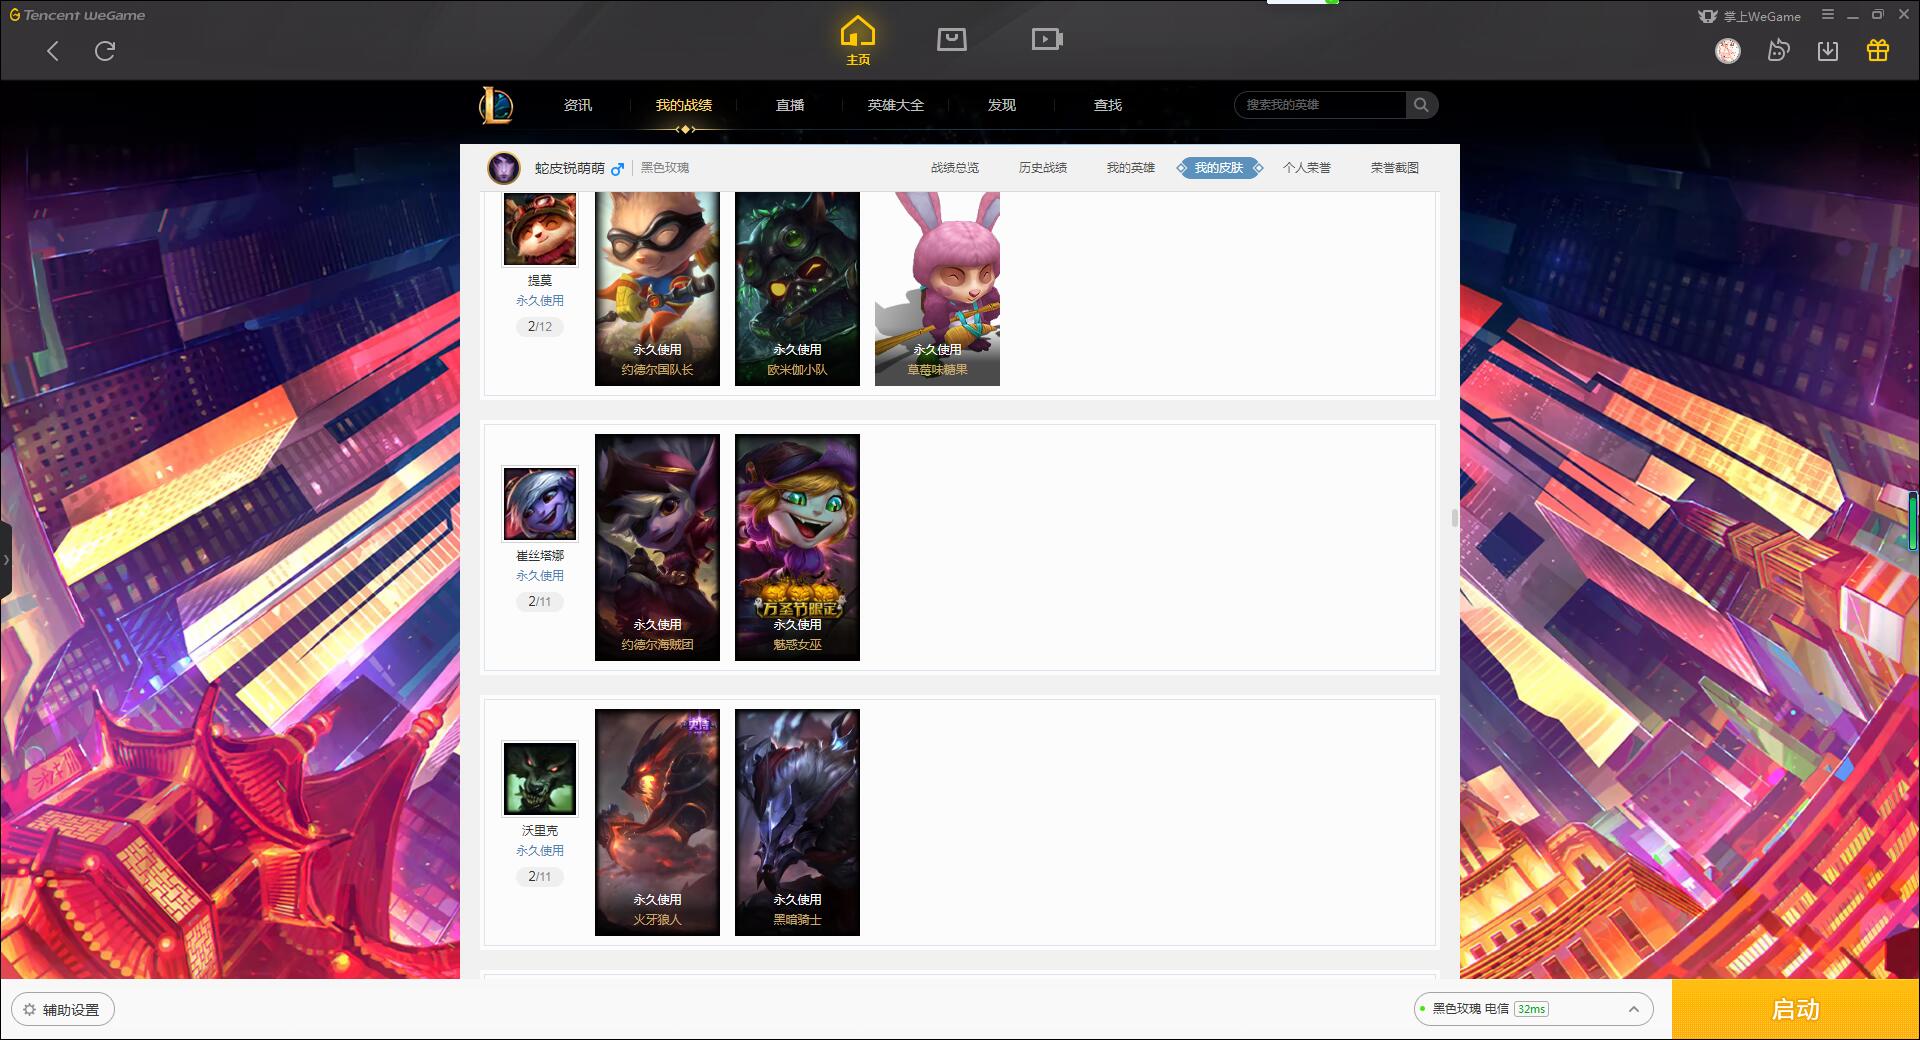Click the 崔丝塔娜 champion portrait
1920x1040 pixels.
point(540,504)
